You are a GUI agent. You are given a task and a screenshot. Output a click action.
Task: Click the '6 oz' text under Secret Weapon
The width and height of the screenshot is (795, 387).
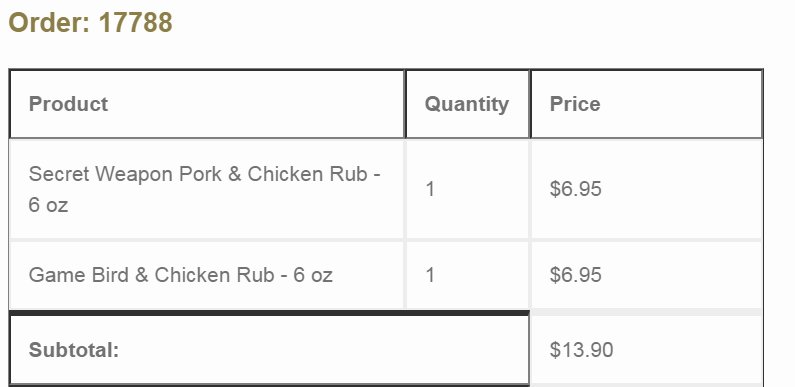click(x=48, y=205)
